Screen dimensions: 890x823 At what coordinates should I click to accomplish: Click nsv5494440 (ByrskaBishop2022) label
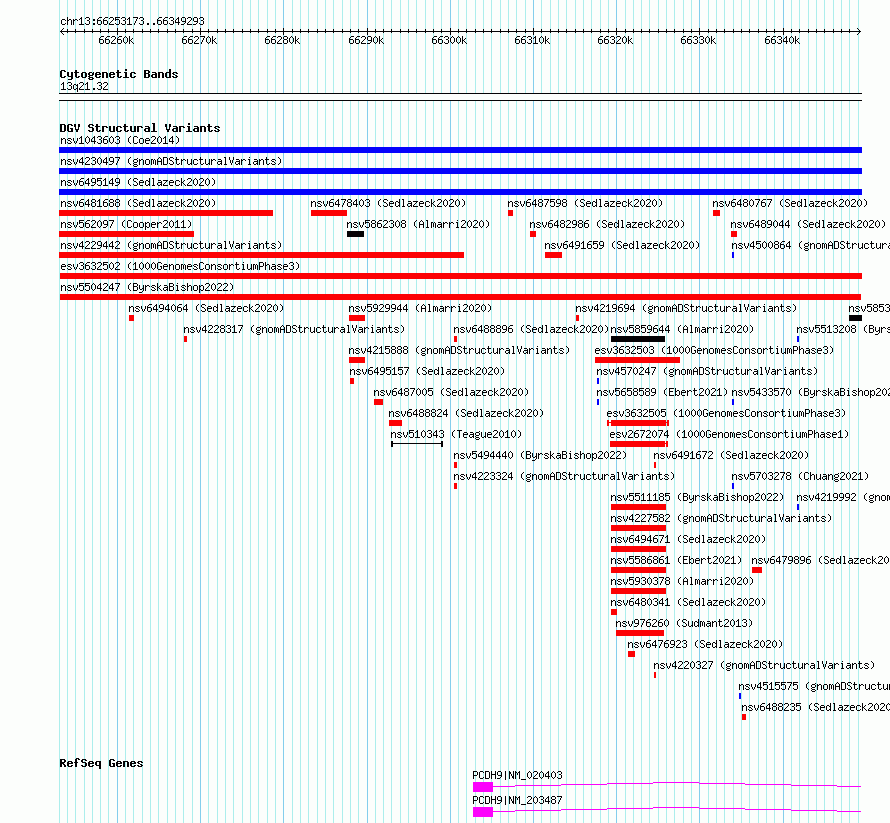[540, 455]
